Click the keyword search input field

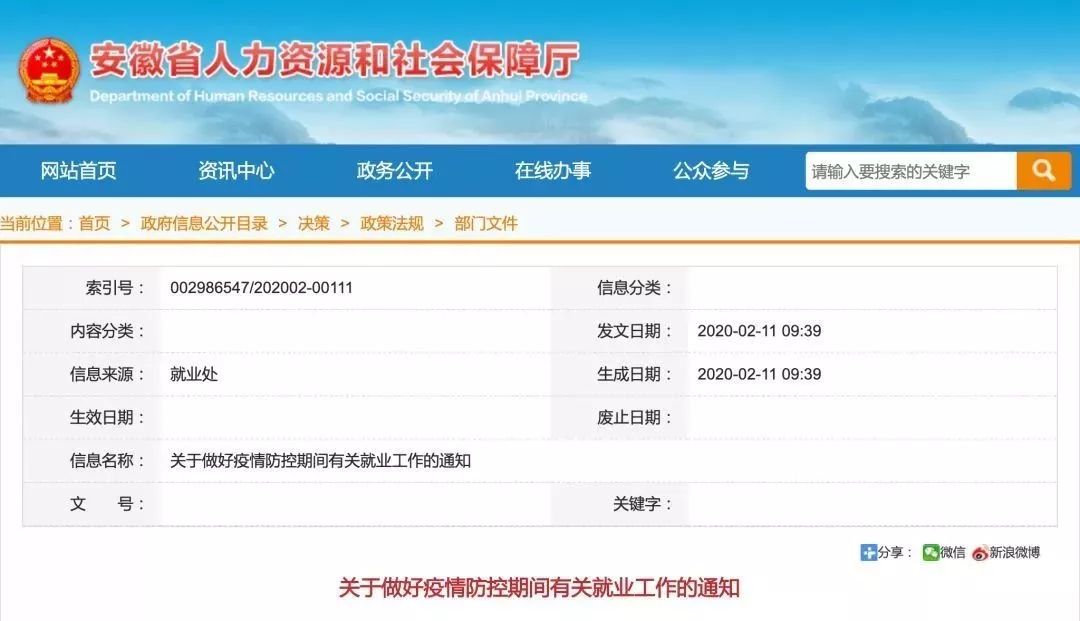point(905,171)
